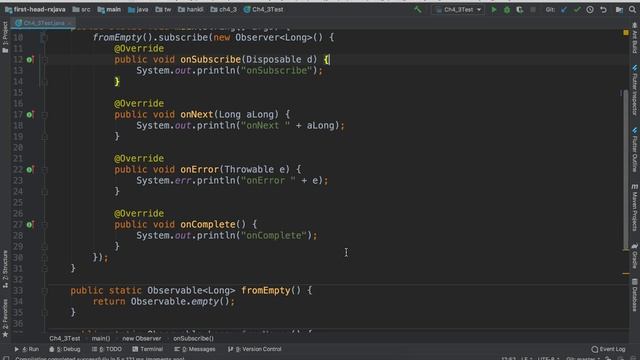
Task: Run Ch4_3Test with the green play button
Action: click(x=494, y=9)
